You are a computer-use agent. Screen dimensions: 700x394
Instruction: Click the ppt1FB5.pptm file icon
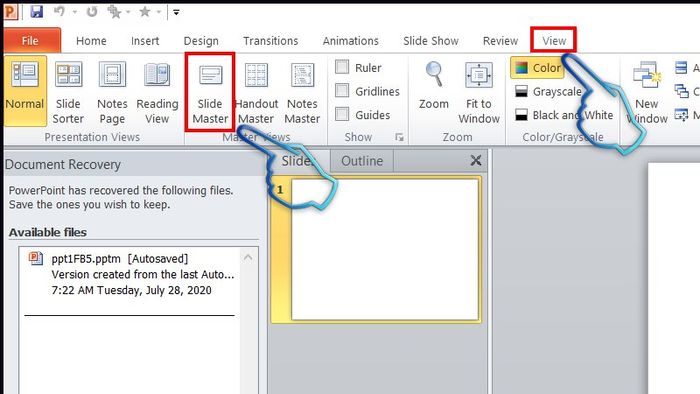coord(36,258)
